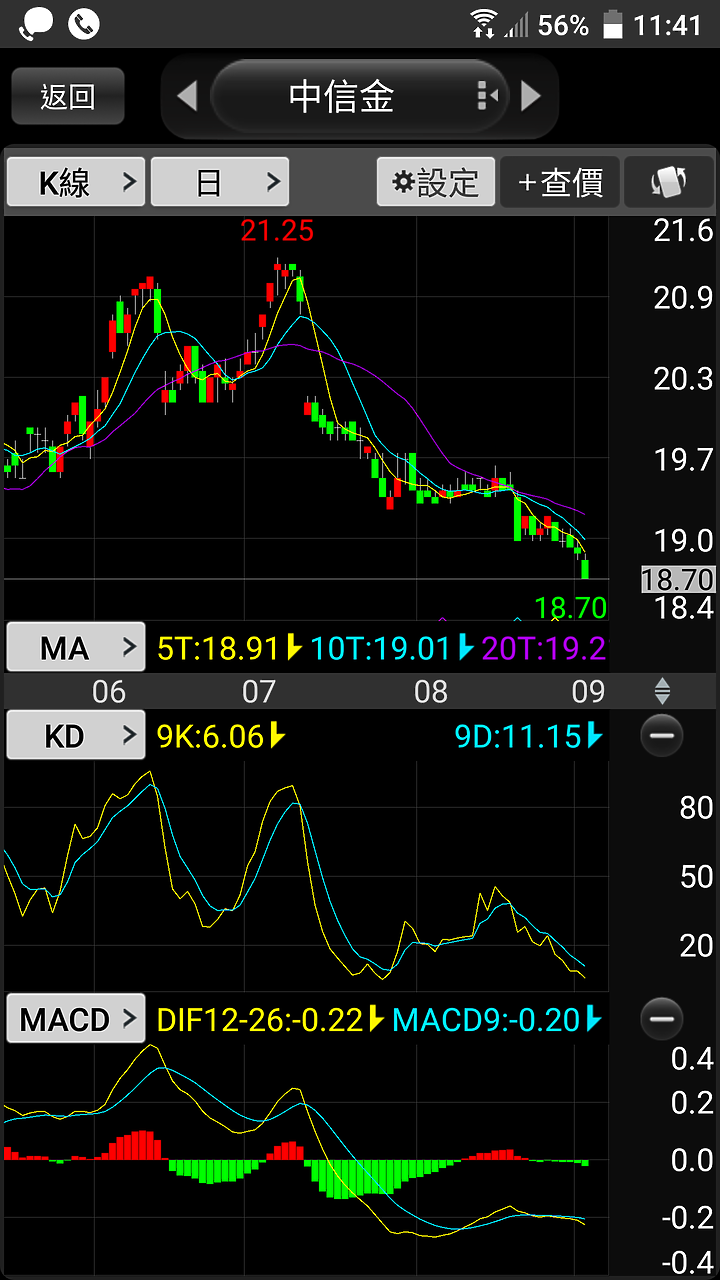Open the 中信金 stock title selector
720x1280 pixels.
pos(360,96)
